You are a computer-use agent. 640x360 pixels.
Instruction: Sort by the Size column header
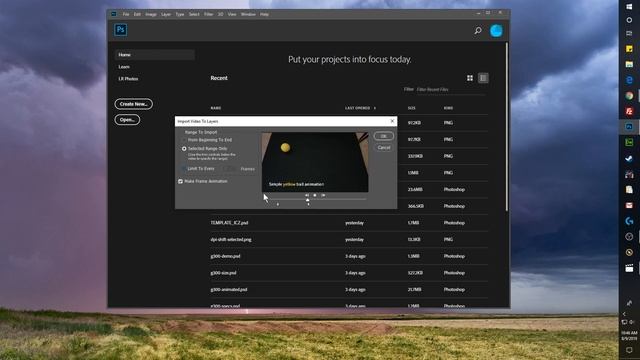coord(411,108)
